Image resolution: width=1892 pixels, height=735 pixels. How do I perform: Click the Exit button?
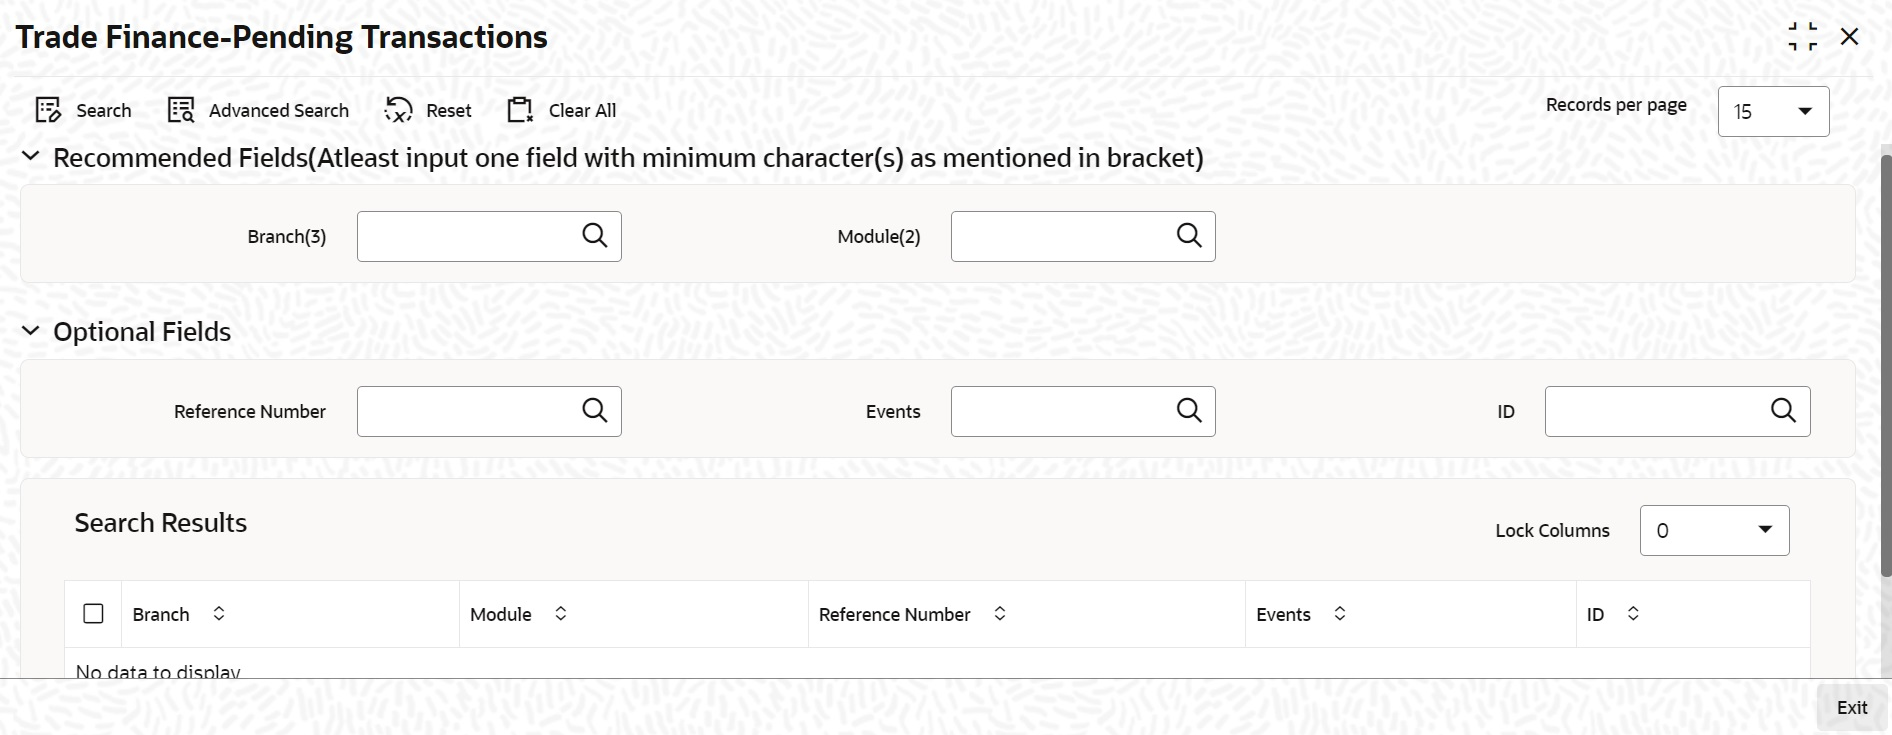point(1852,707)
